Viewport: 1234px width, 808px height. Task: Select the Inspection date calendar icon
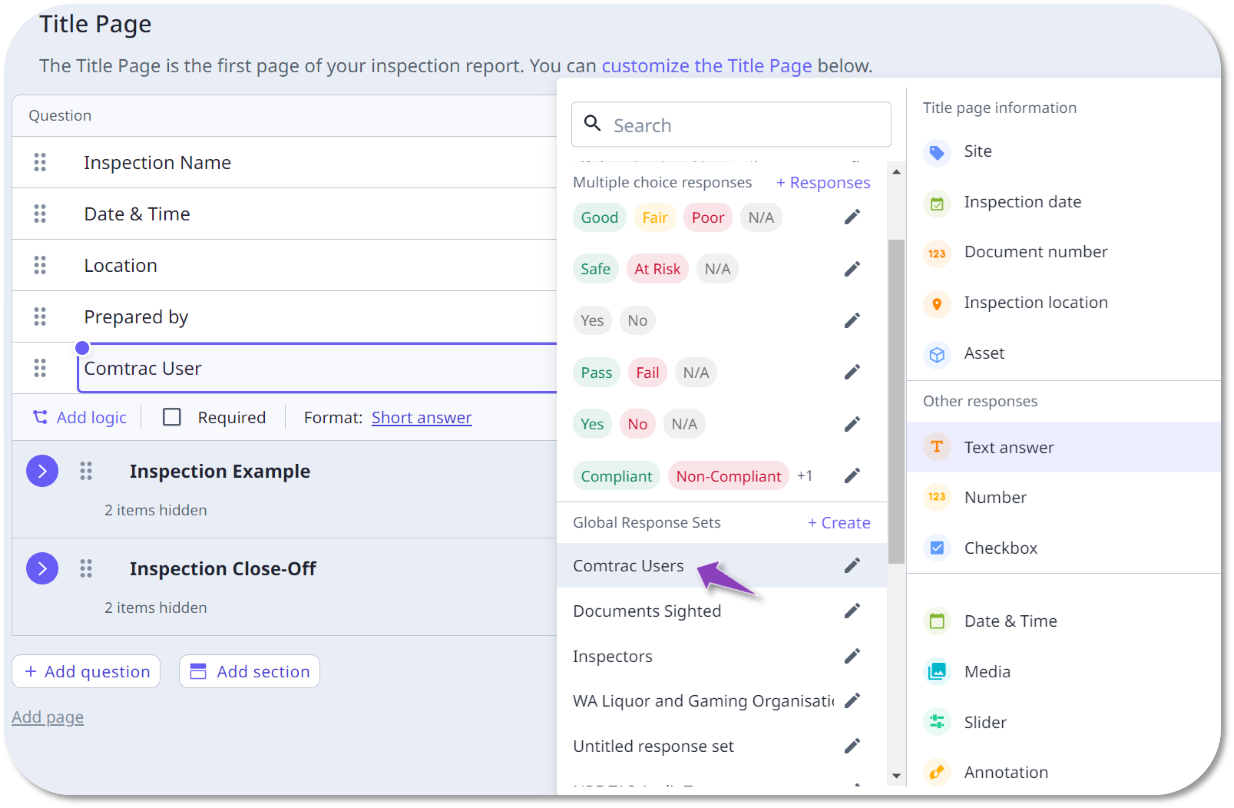point(936,203)
